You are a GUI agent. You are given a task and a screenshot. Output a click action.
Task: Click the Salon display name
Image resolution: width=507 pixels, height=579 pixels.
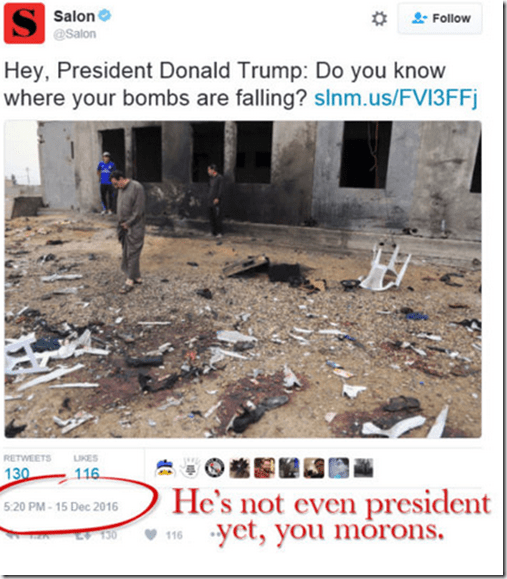pyautogui.click(x=74, y=16)
